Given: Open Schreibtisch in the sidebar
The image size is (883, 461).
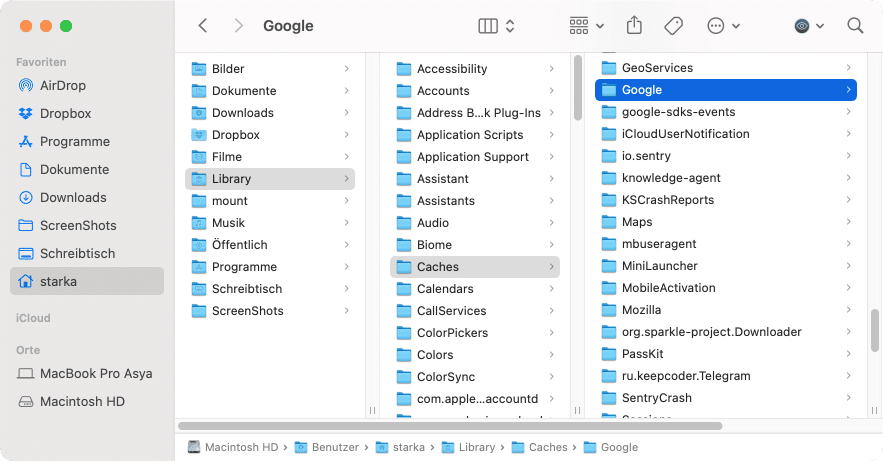Looking at the screenshot, I should [x=87, y=254].
